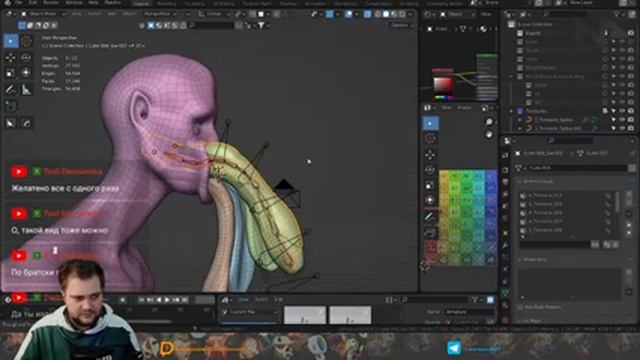Select the Transform tool in 3D viewport toolbar

(x=26, y=73)
